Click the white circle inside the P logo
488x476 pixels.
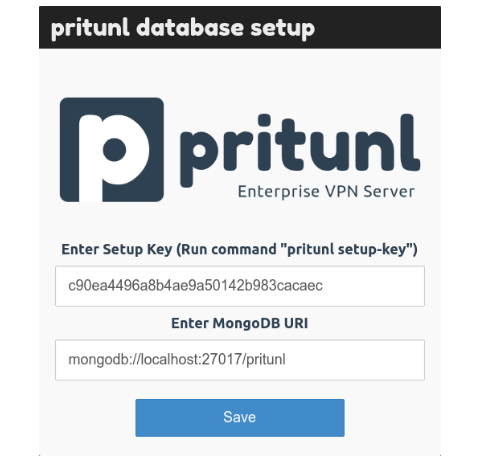(114, 150)
